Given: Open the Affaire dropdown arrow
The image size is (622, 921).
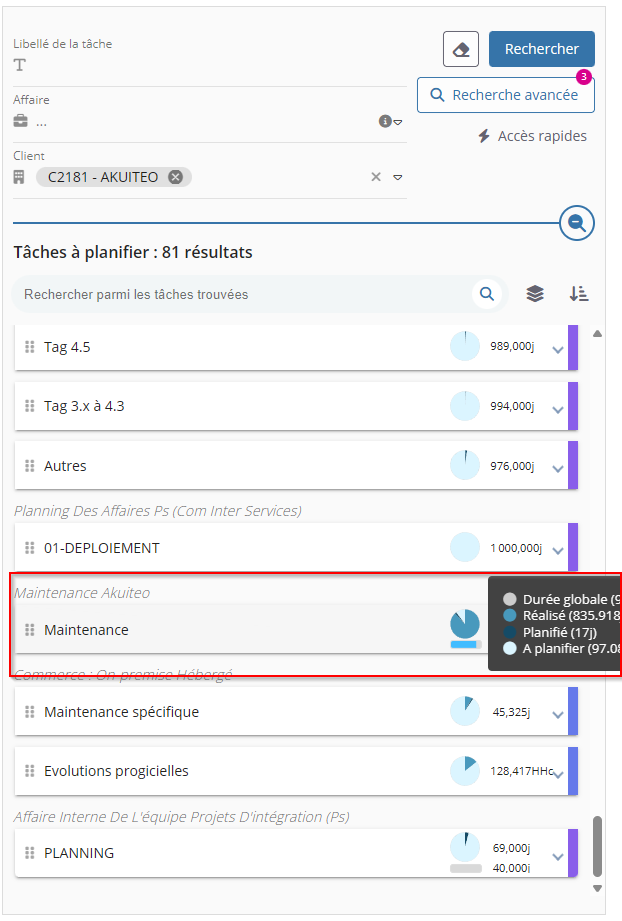Looking at the screenshot, I should (398, 122).
